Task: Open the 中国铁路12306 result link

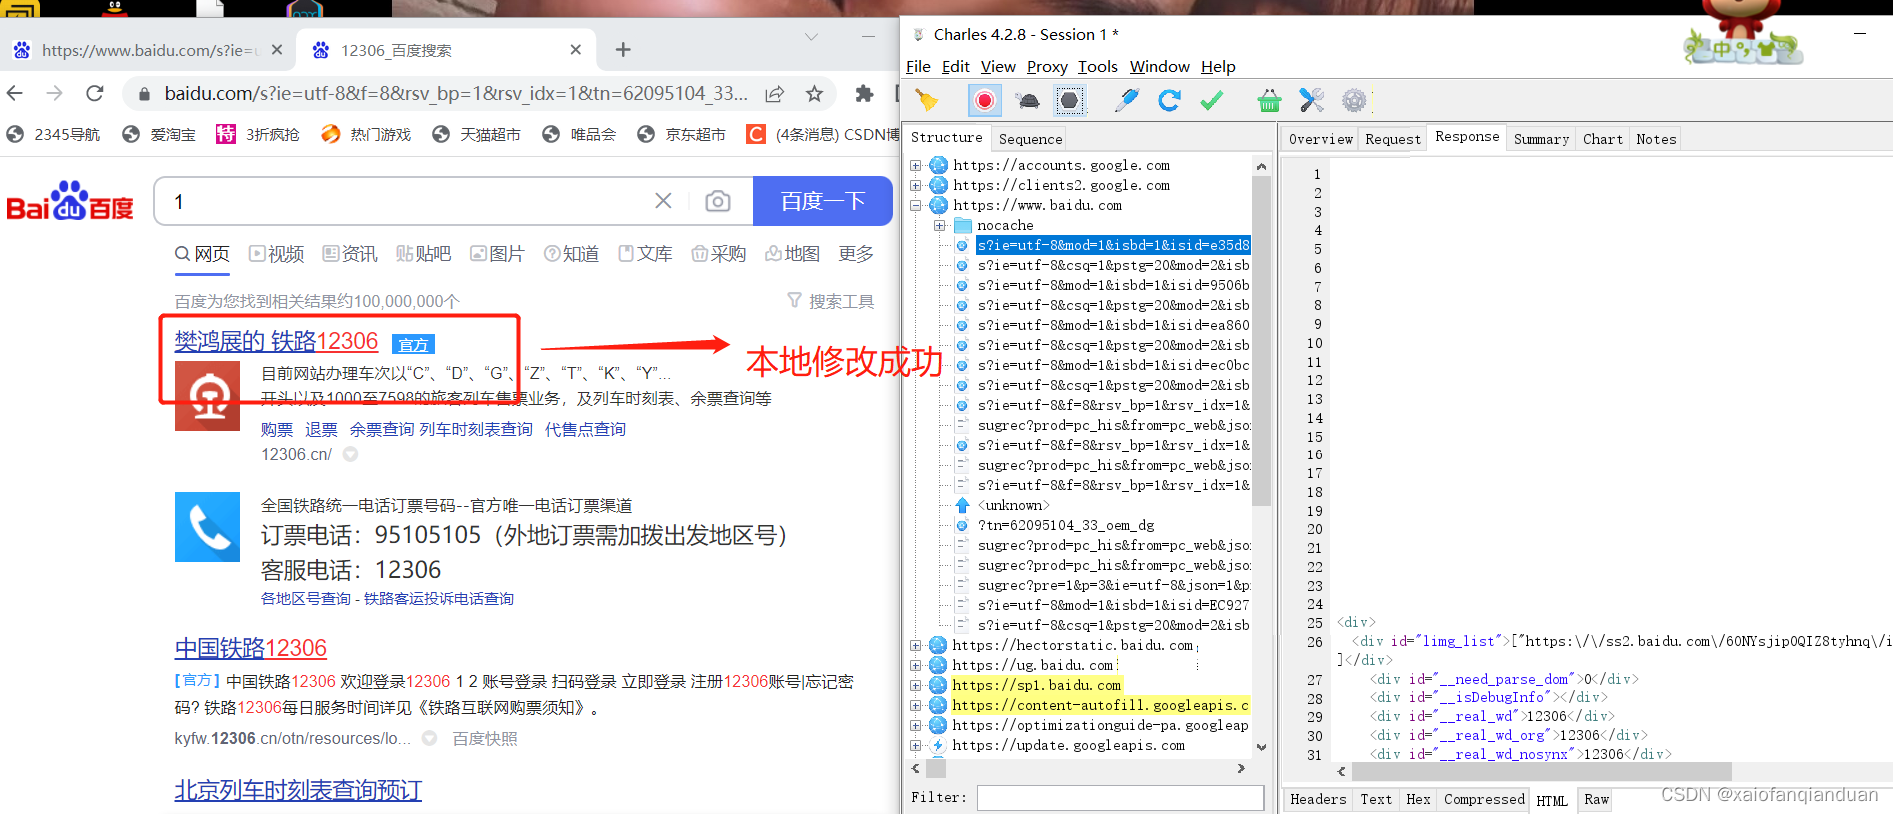Action: 250,648
